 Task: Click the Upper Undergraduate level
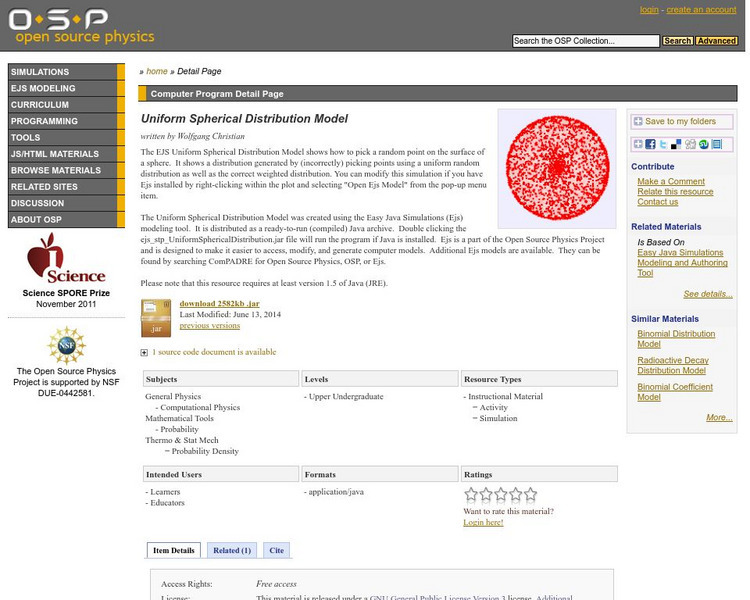click(346, 396)
